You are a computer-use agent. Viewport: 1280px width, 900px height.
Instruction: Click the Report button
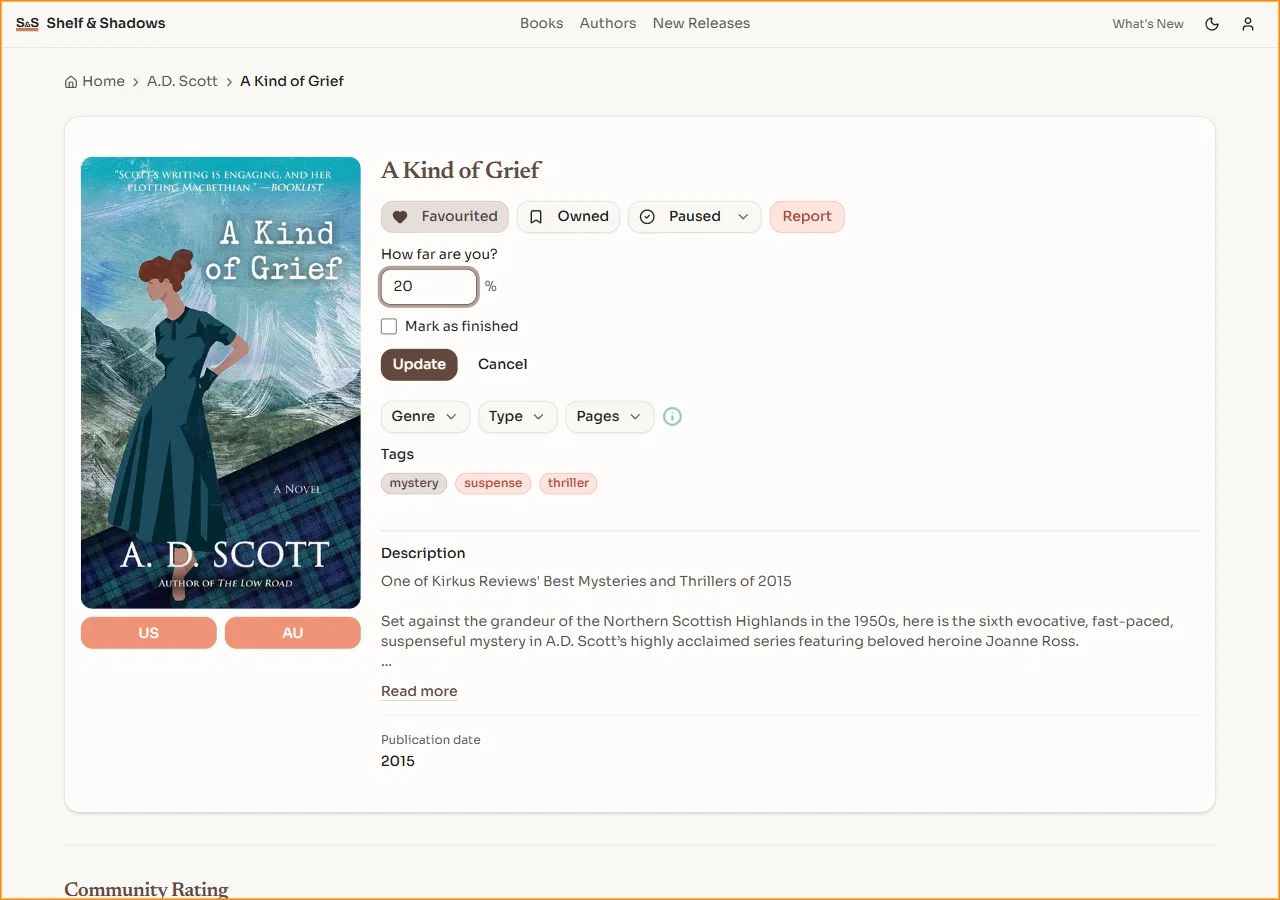click(807, 217)
